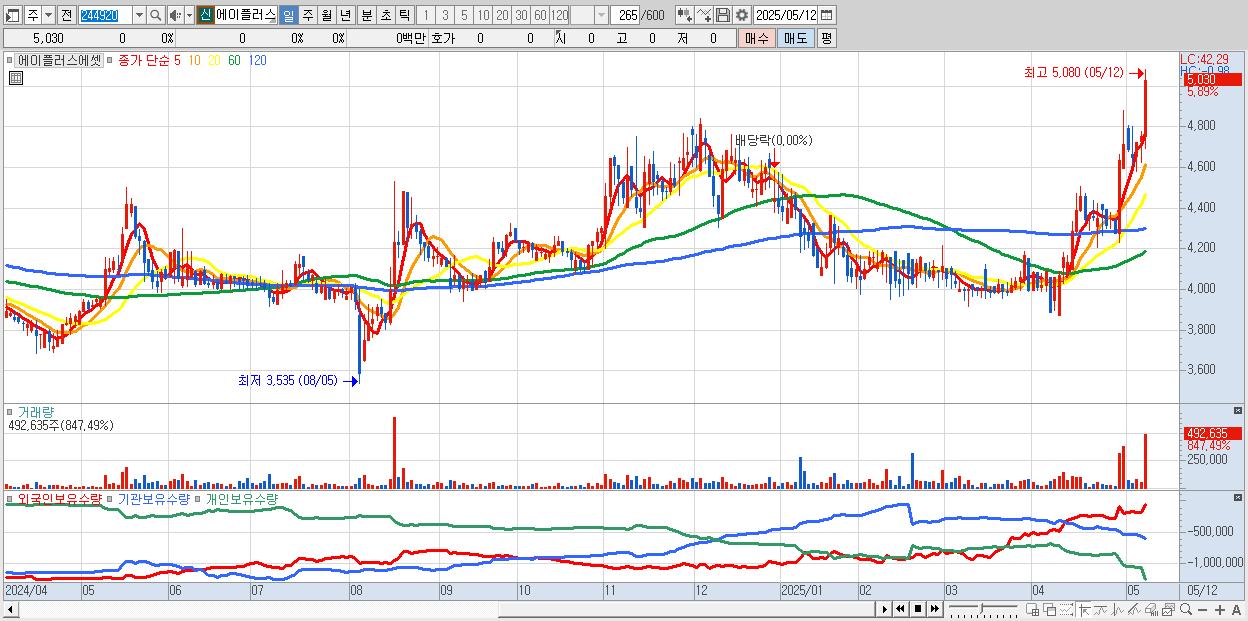
Task: Click the play forward button in bottom bar
Action: 884,609
